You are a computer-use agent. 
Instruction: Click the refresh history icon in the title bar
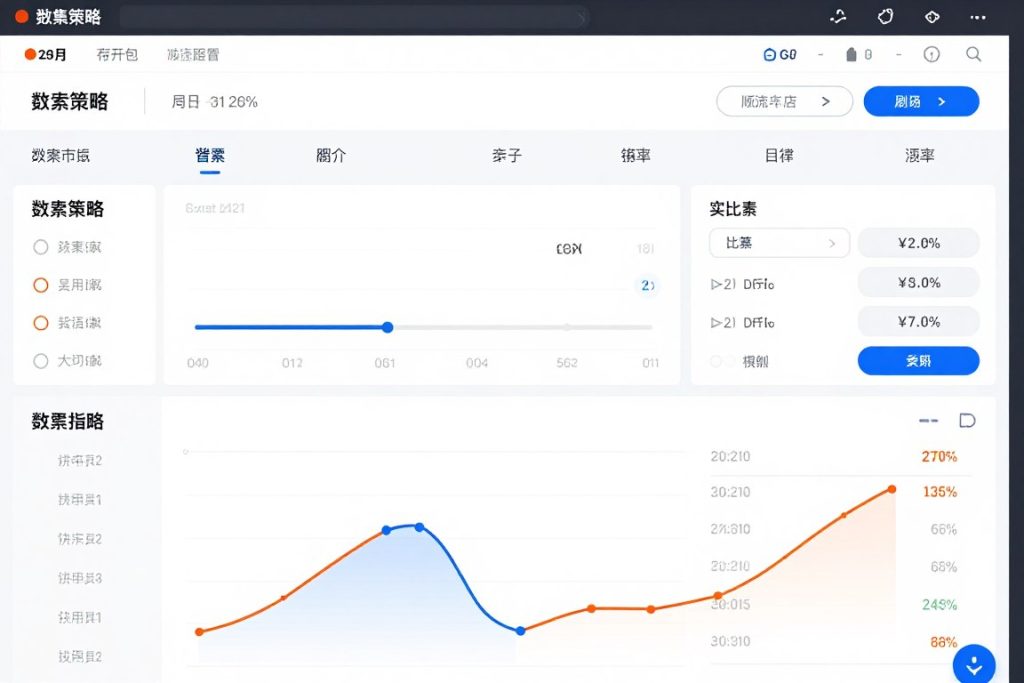click(883, 16)
